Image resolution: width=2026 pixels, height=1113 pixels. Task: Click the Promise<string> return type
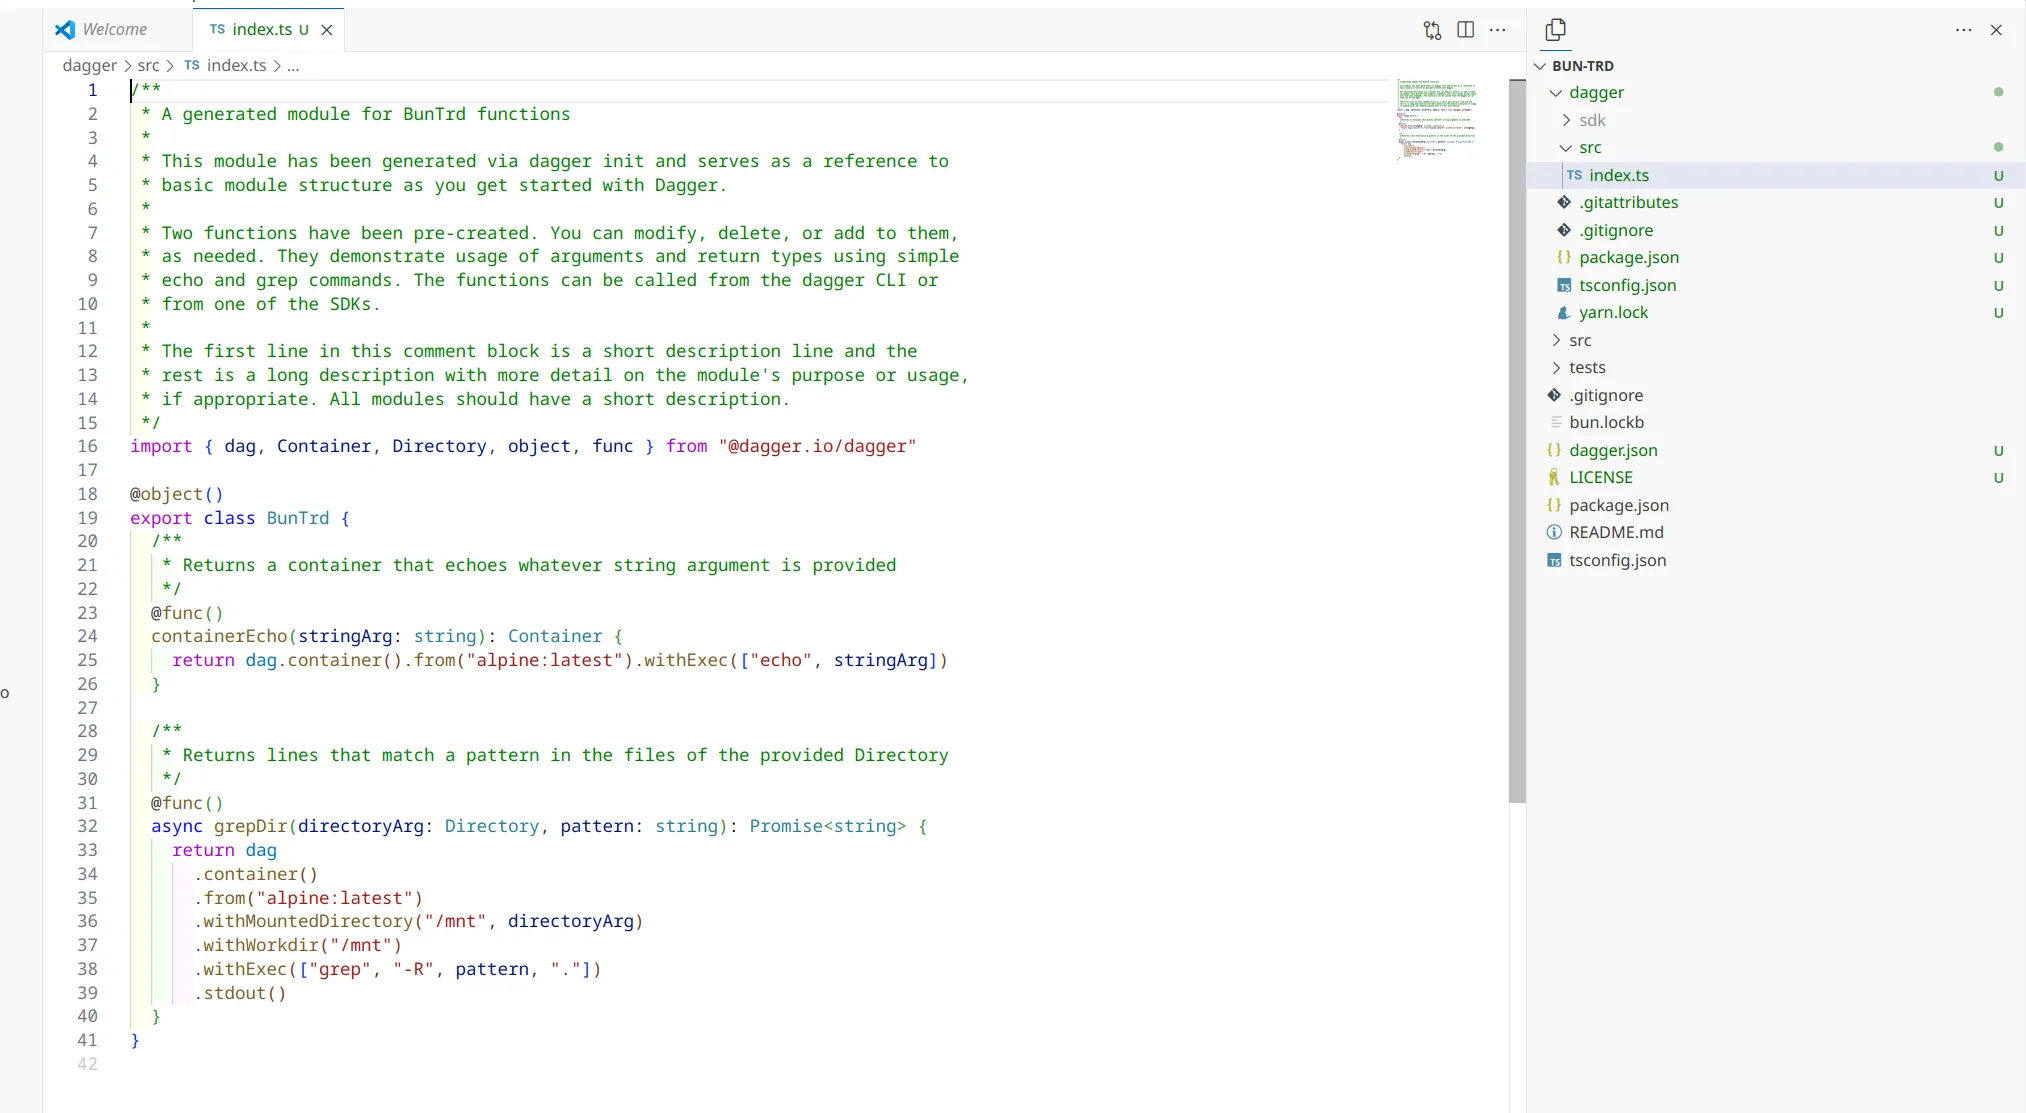828,826
